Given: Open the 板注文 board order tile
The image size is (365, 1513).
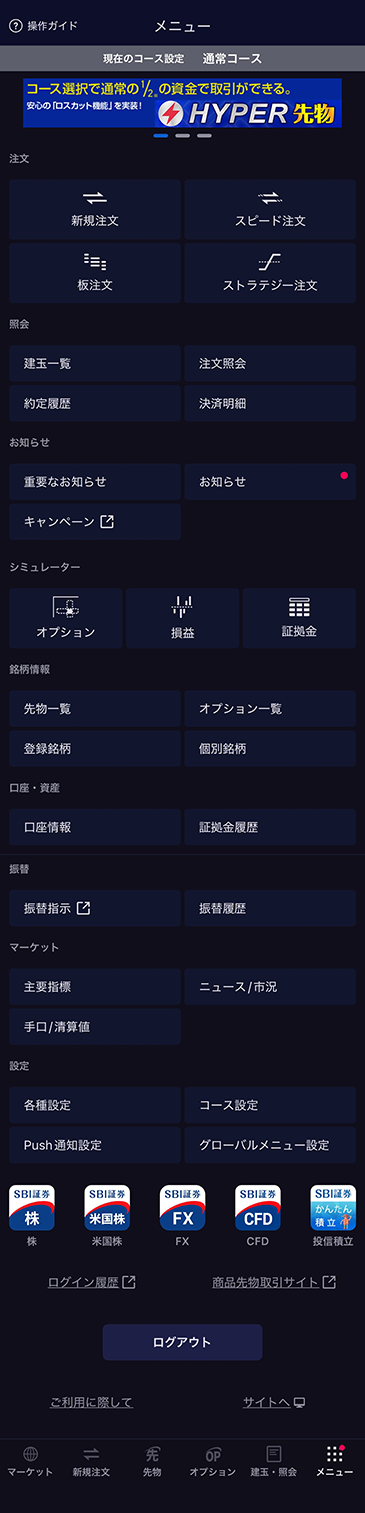Looking at the screenshot, I should (95, 273).
